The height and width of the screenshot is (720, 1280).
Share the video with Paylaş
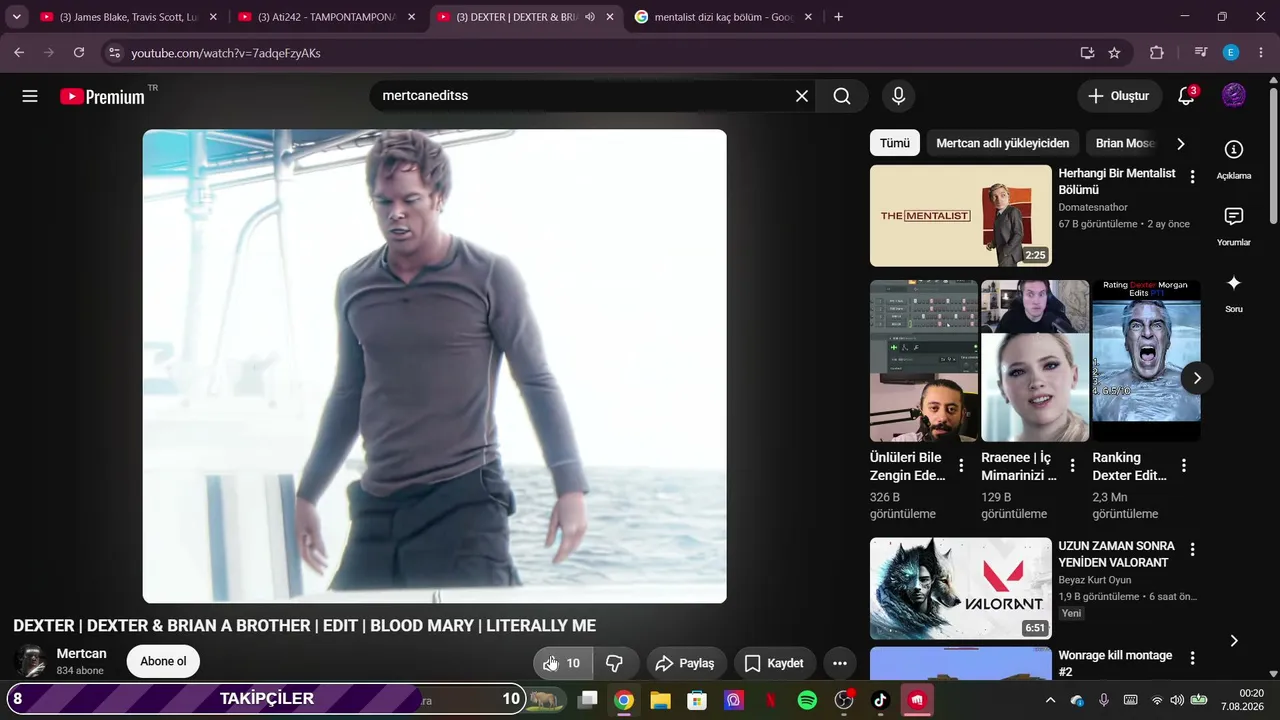(x=686, y=663)
